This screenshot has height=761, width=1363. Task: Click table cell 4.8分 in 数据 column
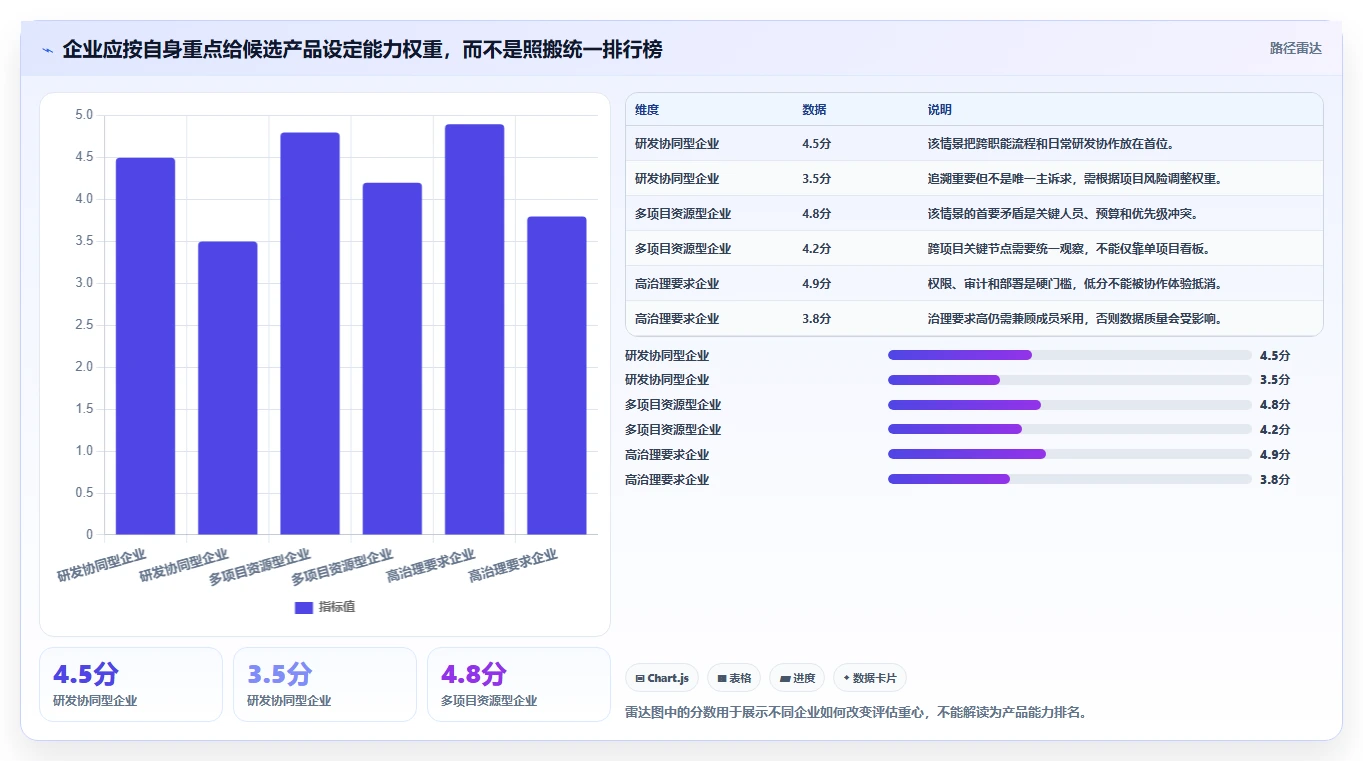[817, 214]
